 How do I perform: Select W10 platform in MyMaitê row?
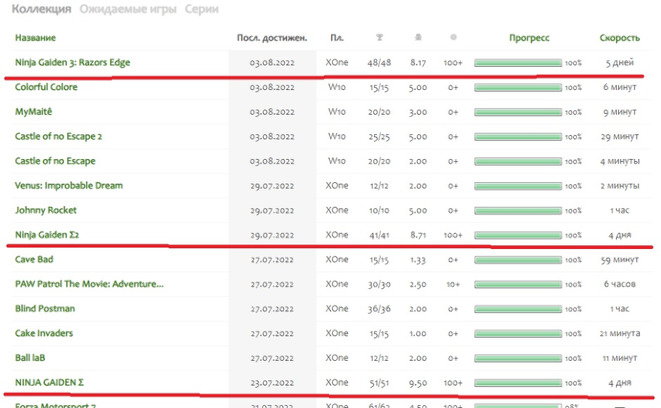coord(337,112)
